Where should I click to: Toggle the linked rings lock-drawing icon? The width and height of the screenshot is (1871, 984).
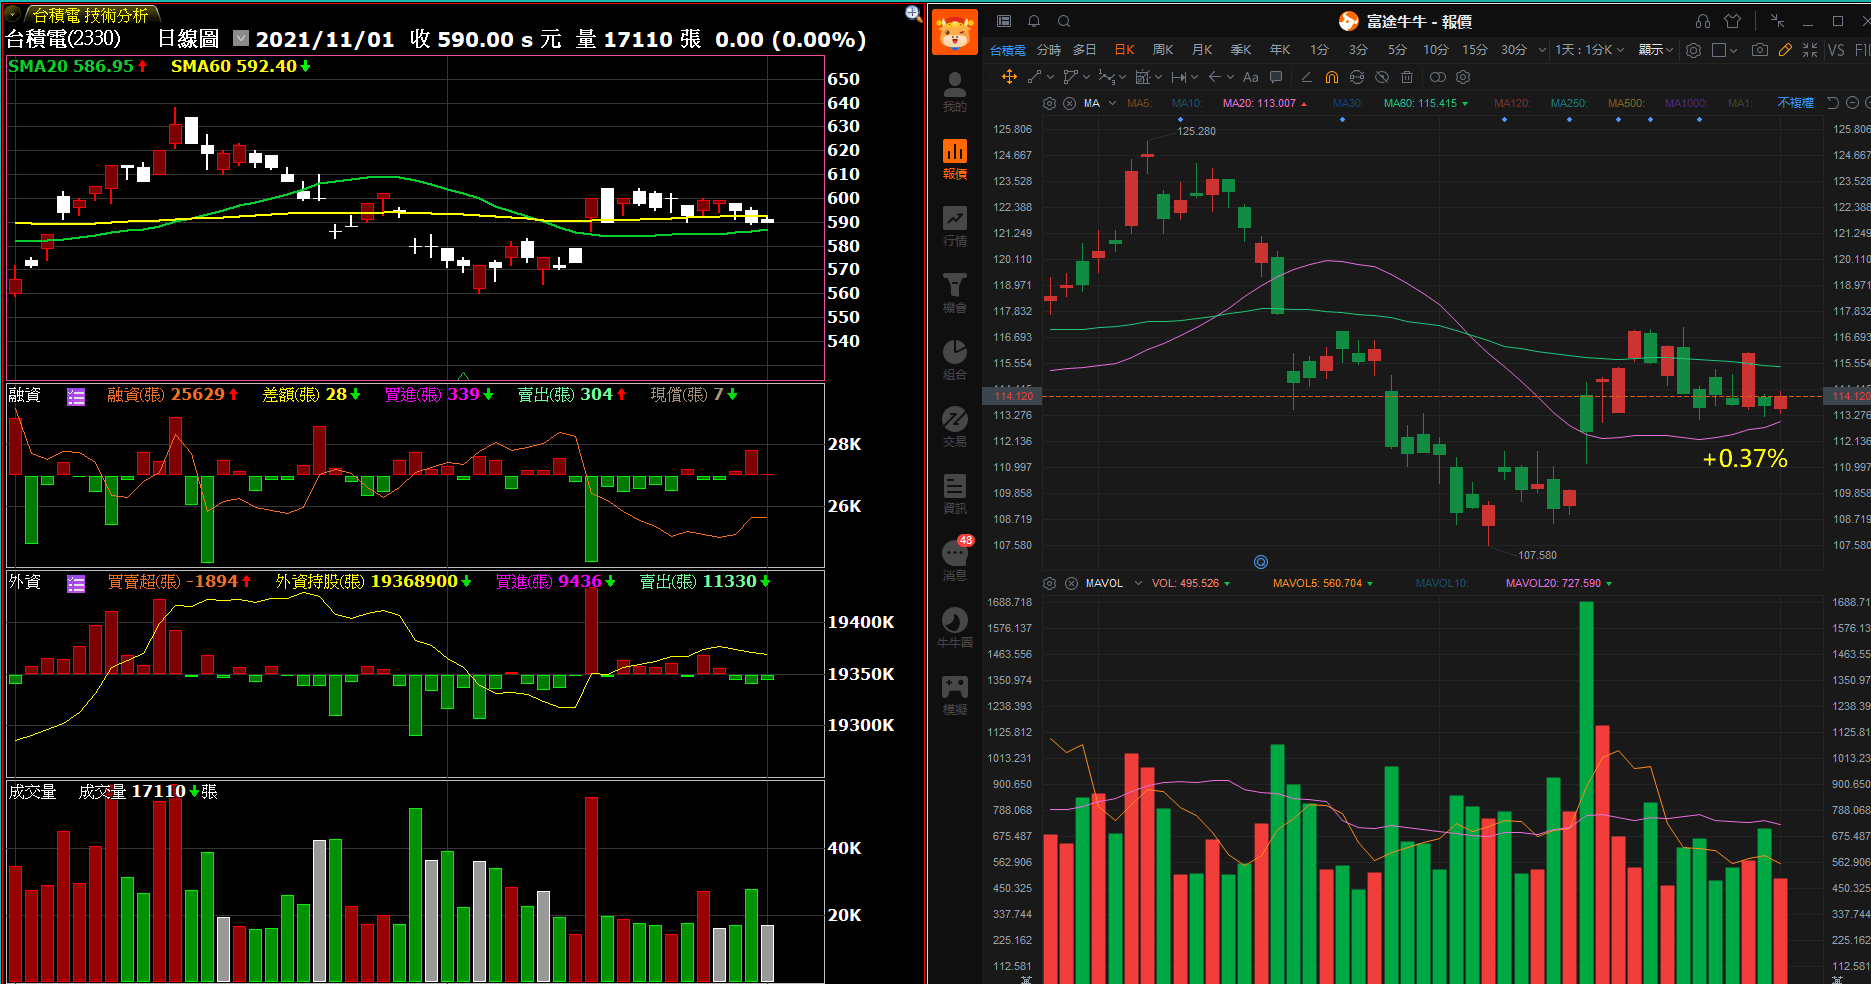coord(1437,77)
